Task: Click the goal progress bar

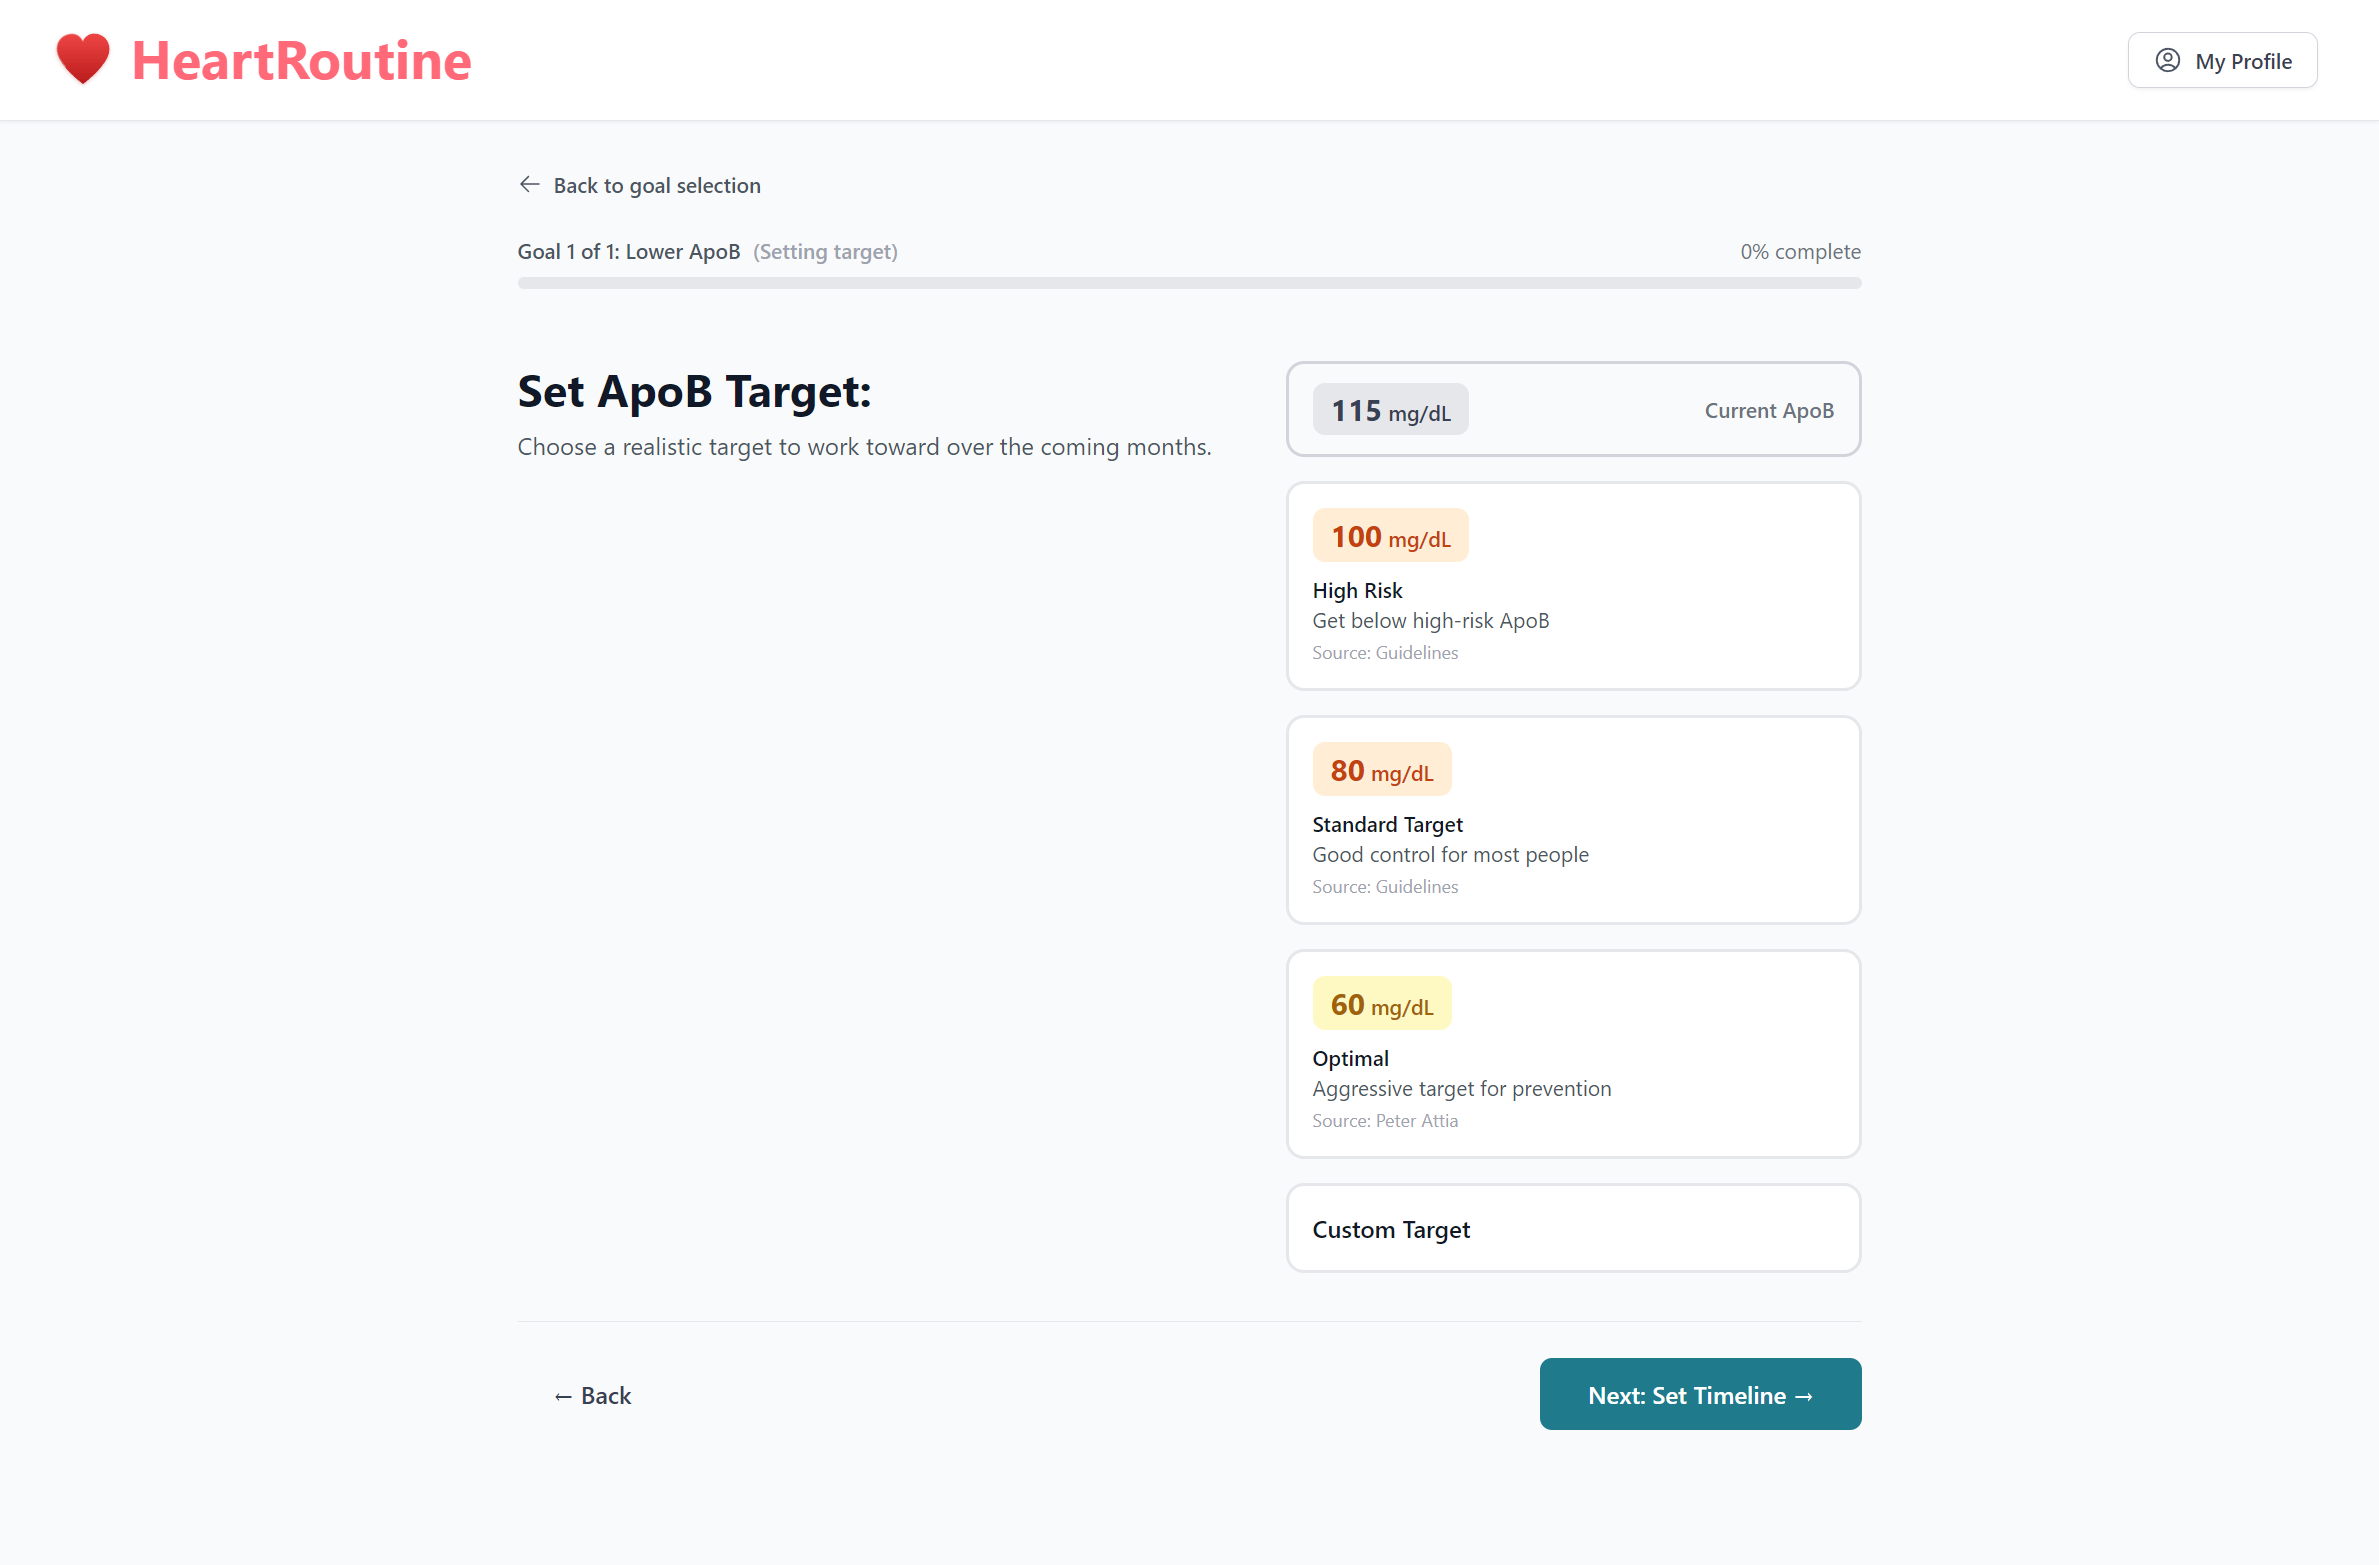Action: [1188, 283]
